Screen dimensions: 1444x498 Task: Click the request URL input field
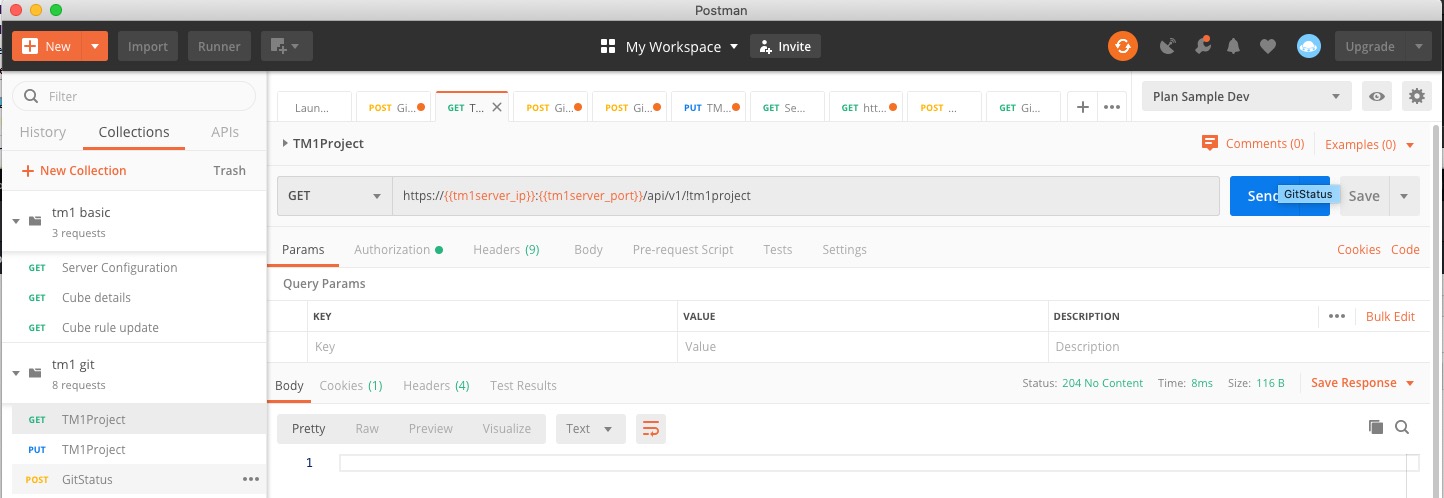pyautogui.click(x=805, y=196)
